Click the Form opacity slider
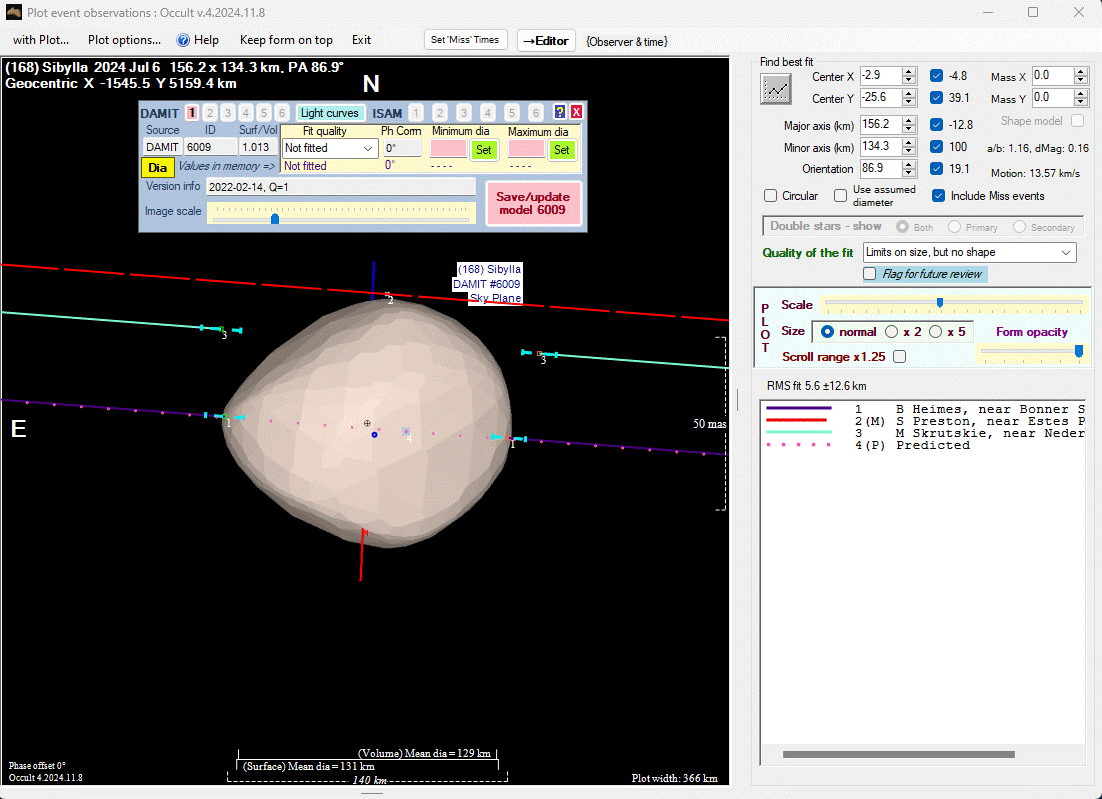The image size is (1102, 799). (x=1032, y=350)
